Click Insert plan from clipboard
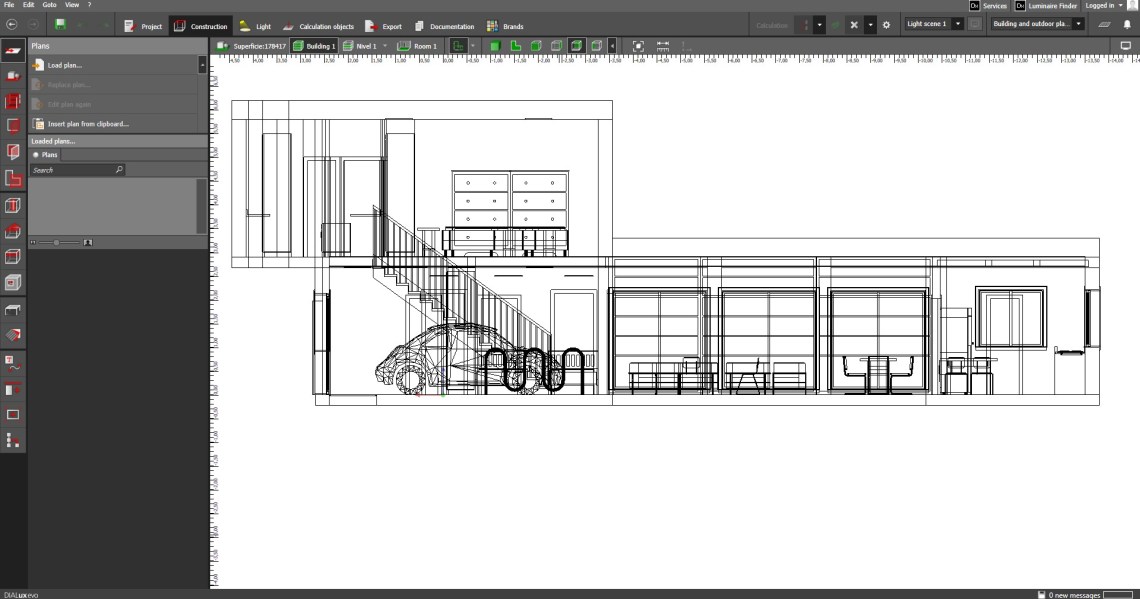The height and width of the screenshot is (599, 1140). pyautogui.click(x=88, y=124)
